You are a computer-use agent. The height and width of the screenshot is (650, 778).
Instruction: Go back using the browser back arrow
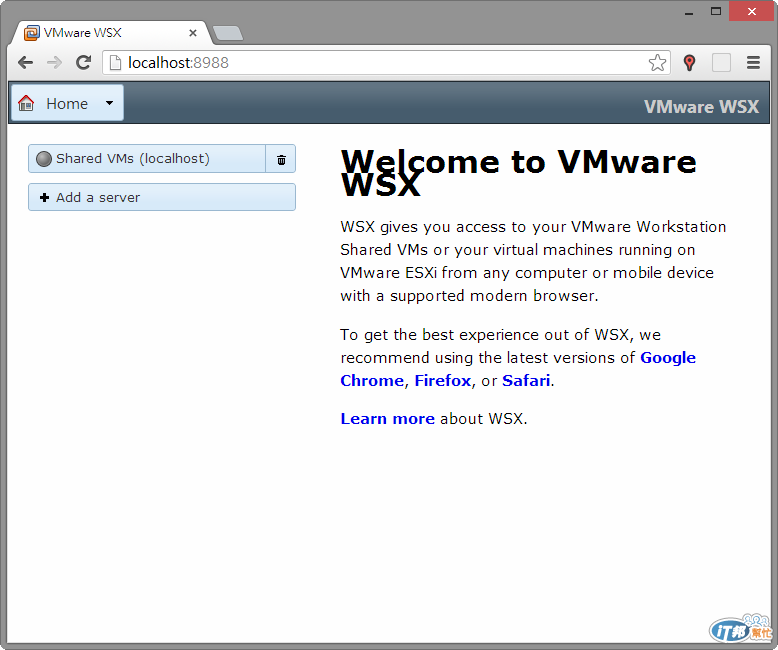pyautogui.click(x=25, y=63)
